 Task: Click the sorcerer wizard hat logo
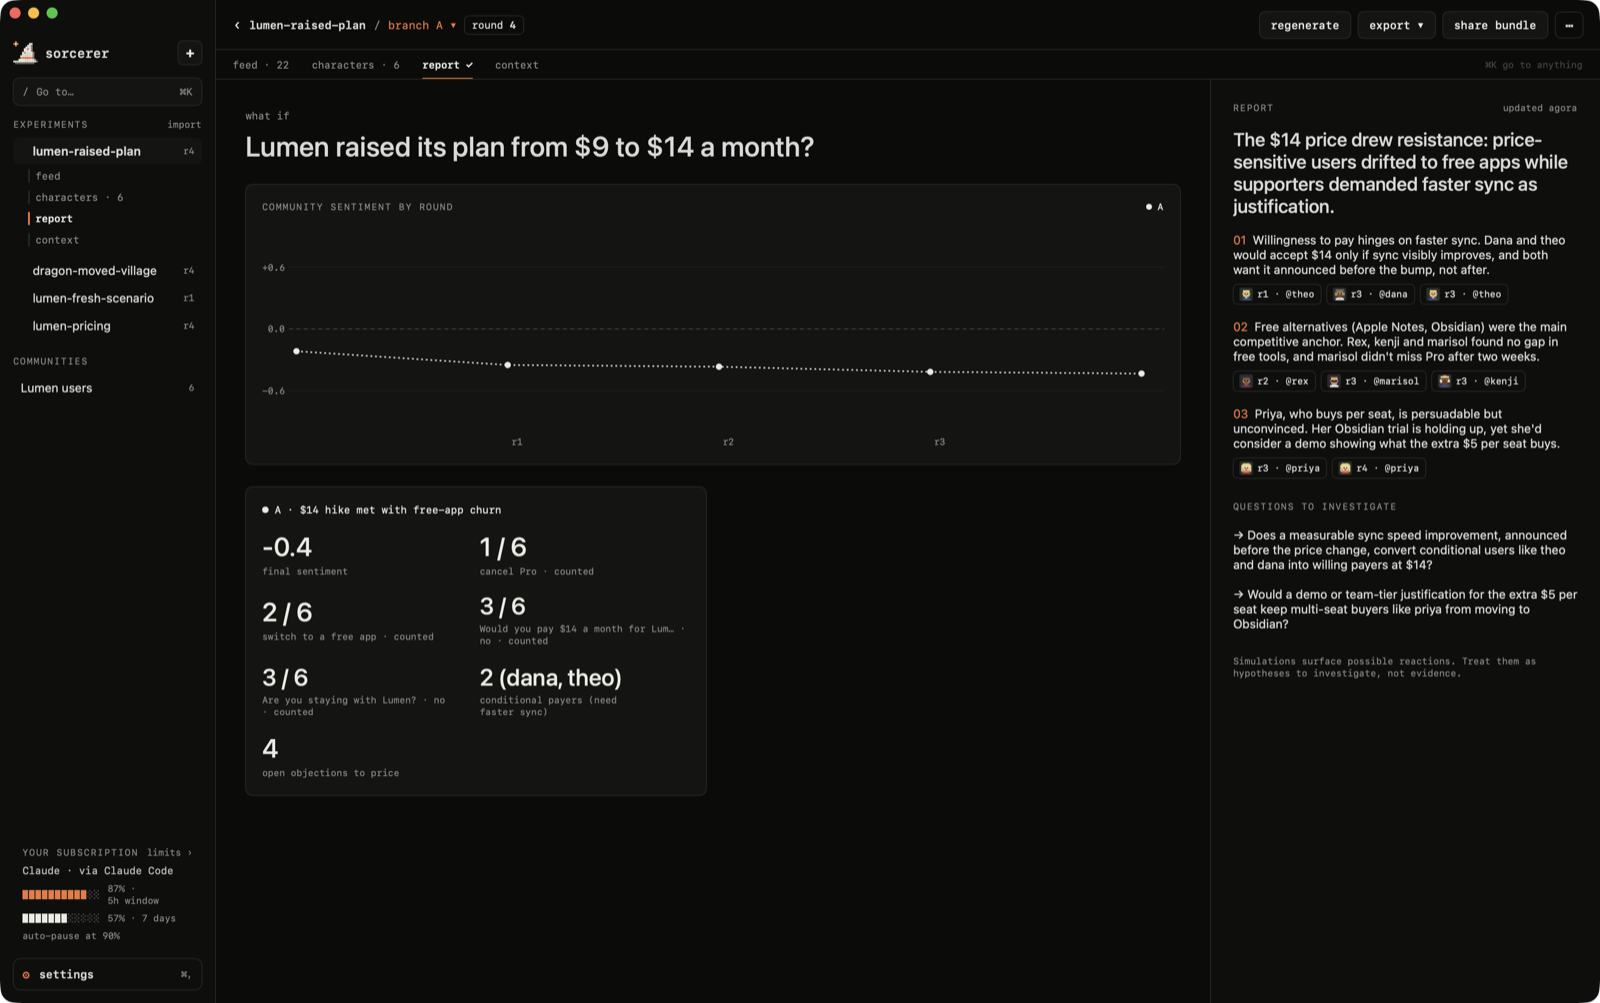tap(25, 53)
